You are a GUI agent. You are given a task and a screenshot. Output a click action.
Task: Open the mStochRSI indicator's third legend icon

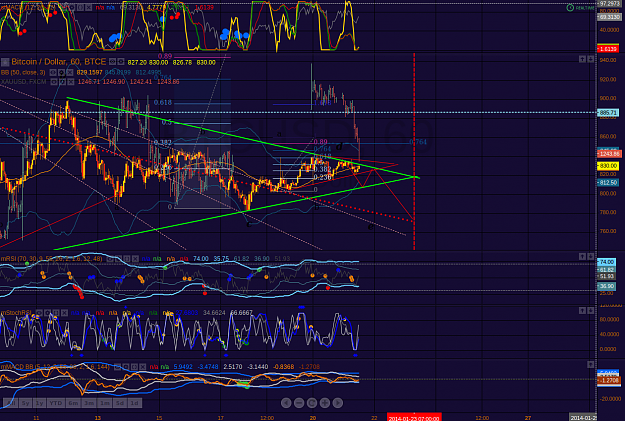(x=56, y=313)
